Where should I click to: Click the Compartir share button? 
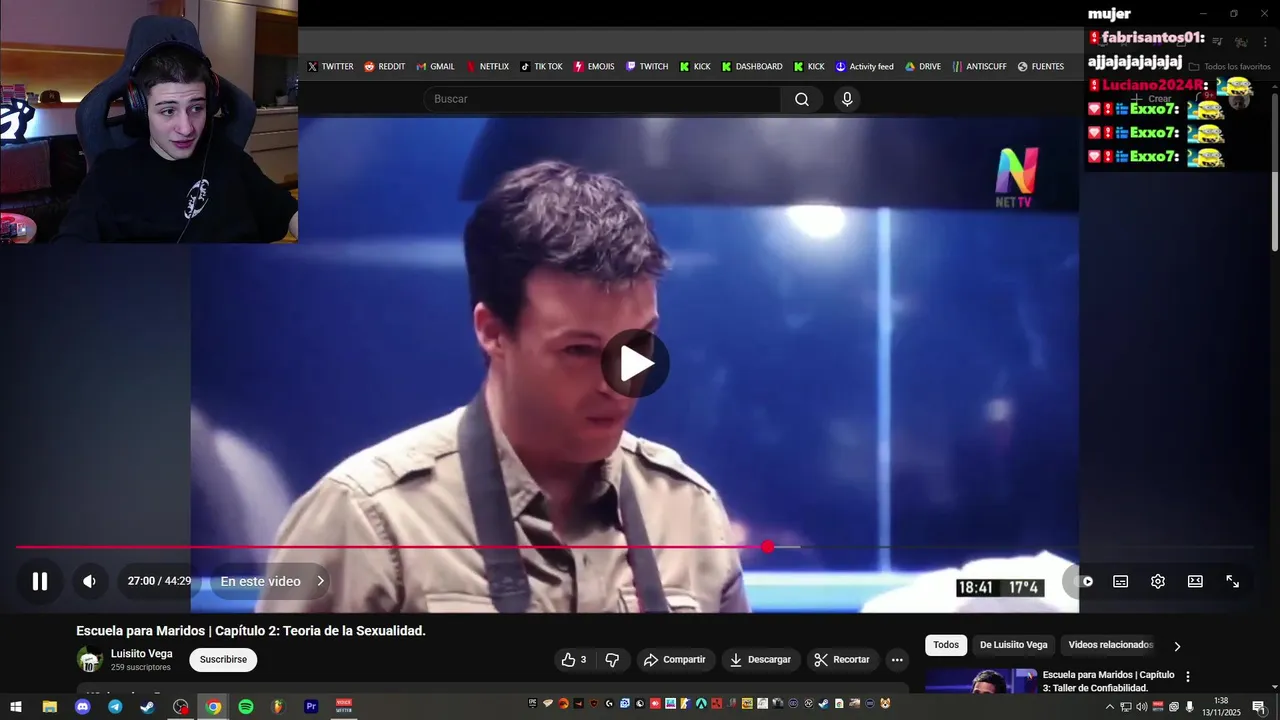pyautogui.click(x=675, y=659)
